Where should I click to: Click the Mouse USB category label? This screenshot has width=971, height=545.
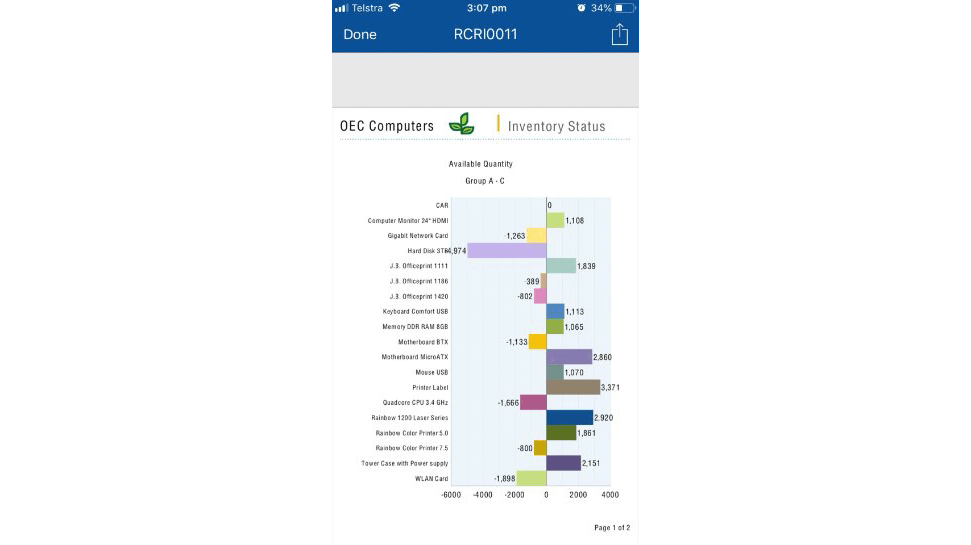click(x=432, y=372)
